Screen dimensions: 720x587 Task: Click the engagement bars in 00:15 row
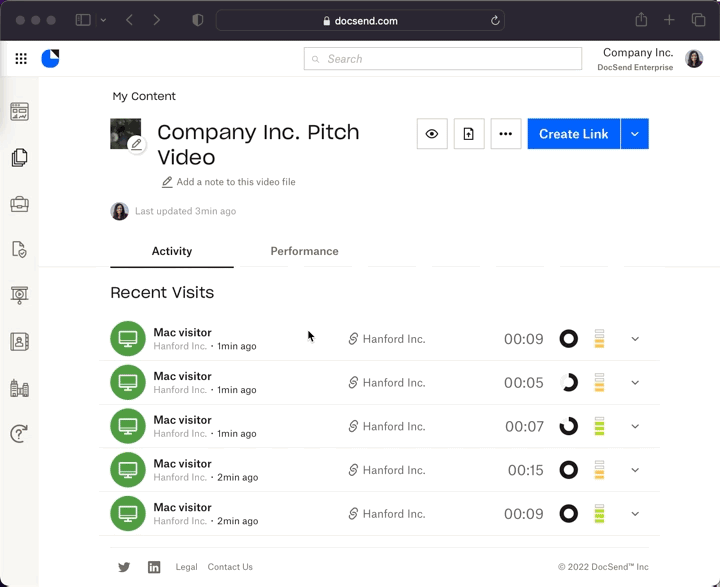599,470
